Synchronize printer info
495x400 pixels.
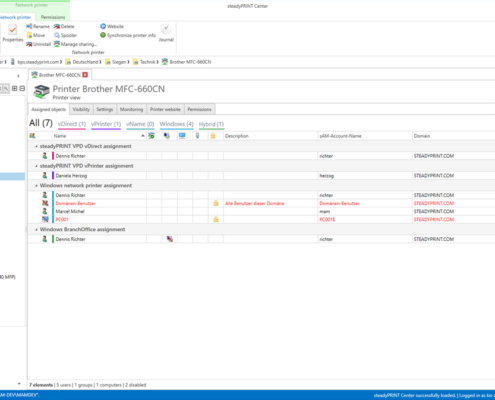click(128, 35)
